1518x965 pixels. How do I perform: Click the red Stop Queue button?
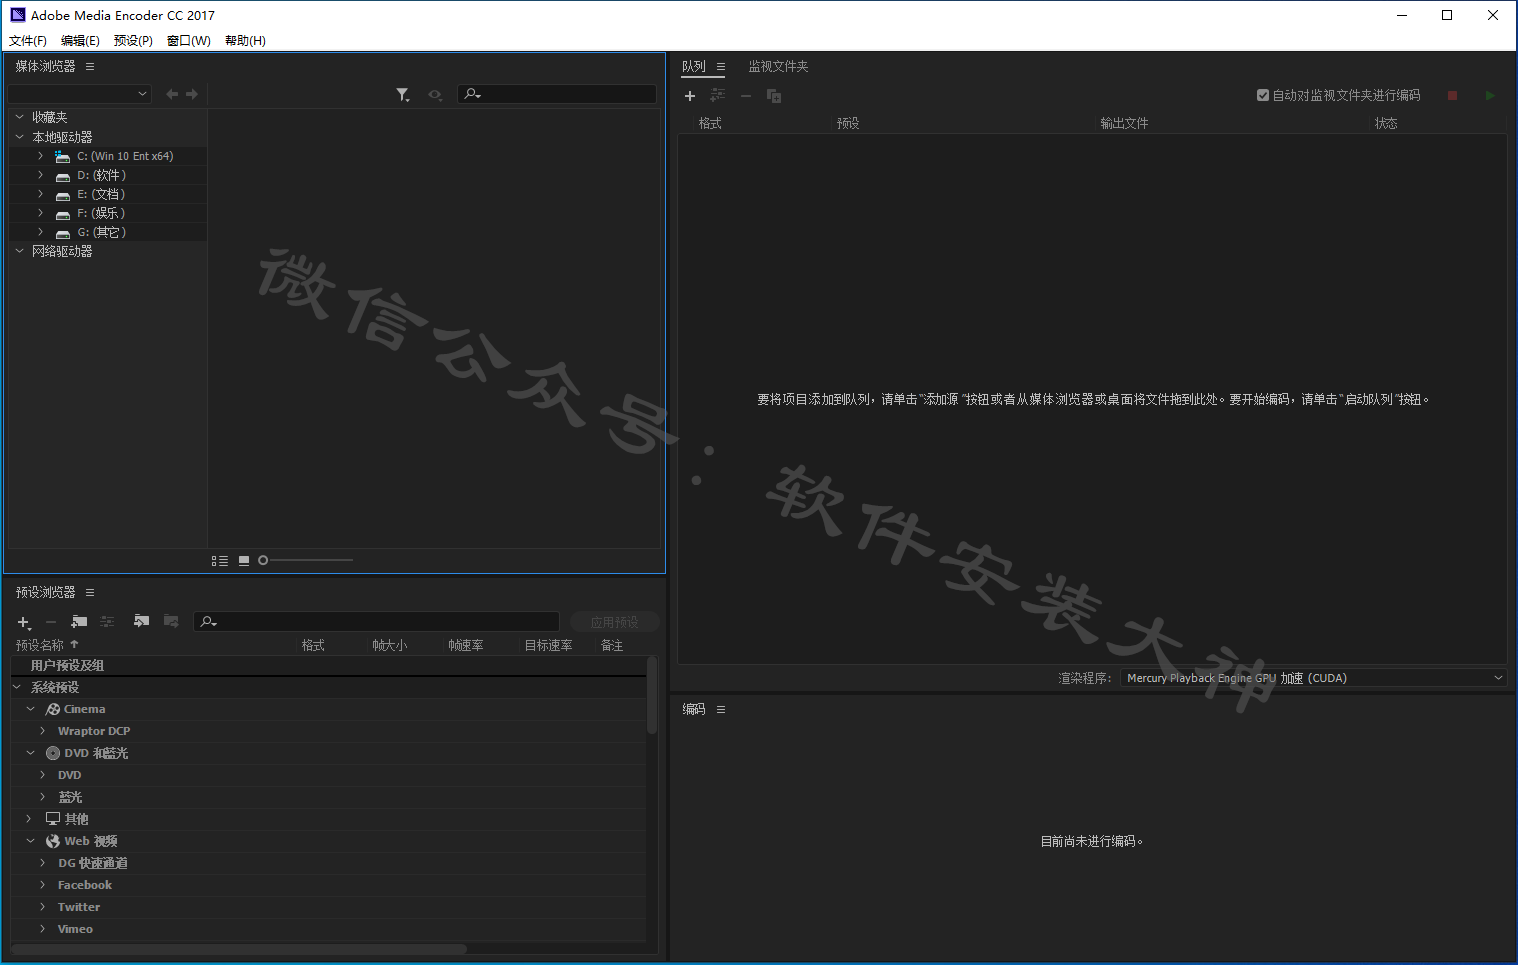coord(1452,95)
